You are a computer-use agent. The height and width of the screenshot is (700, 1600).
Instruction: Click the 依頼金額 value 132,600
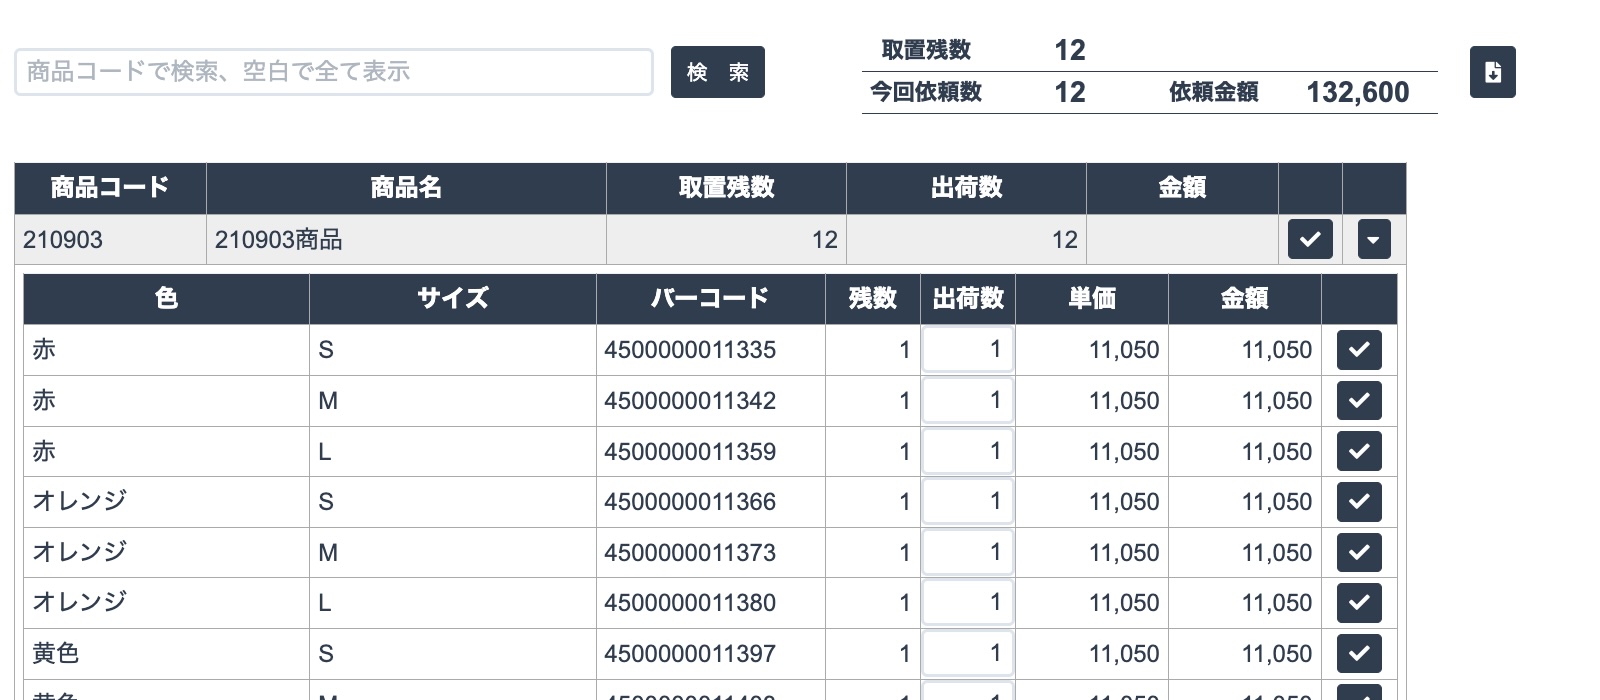coord(1357,92)
